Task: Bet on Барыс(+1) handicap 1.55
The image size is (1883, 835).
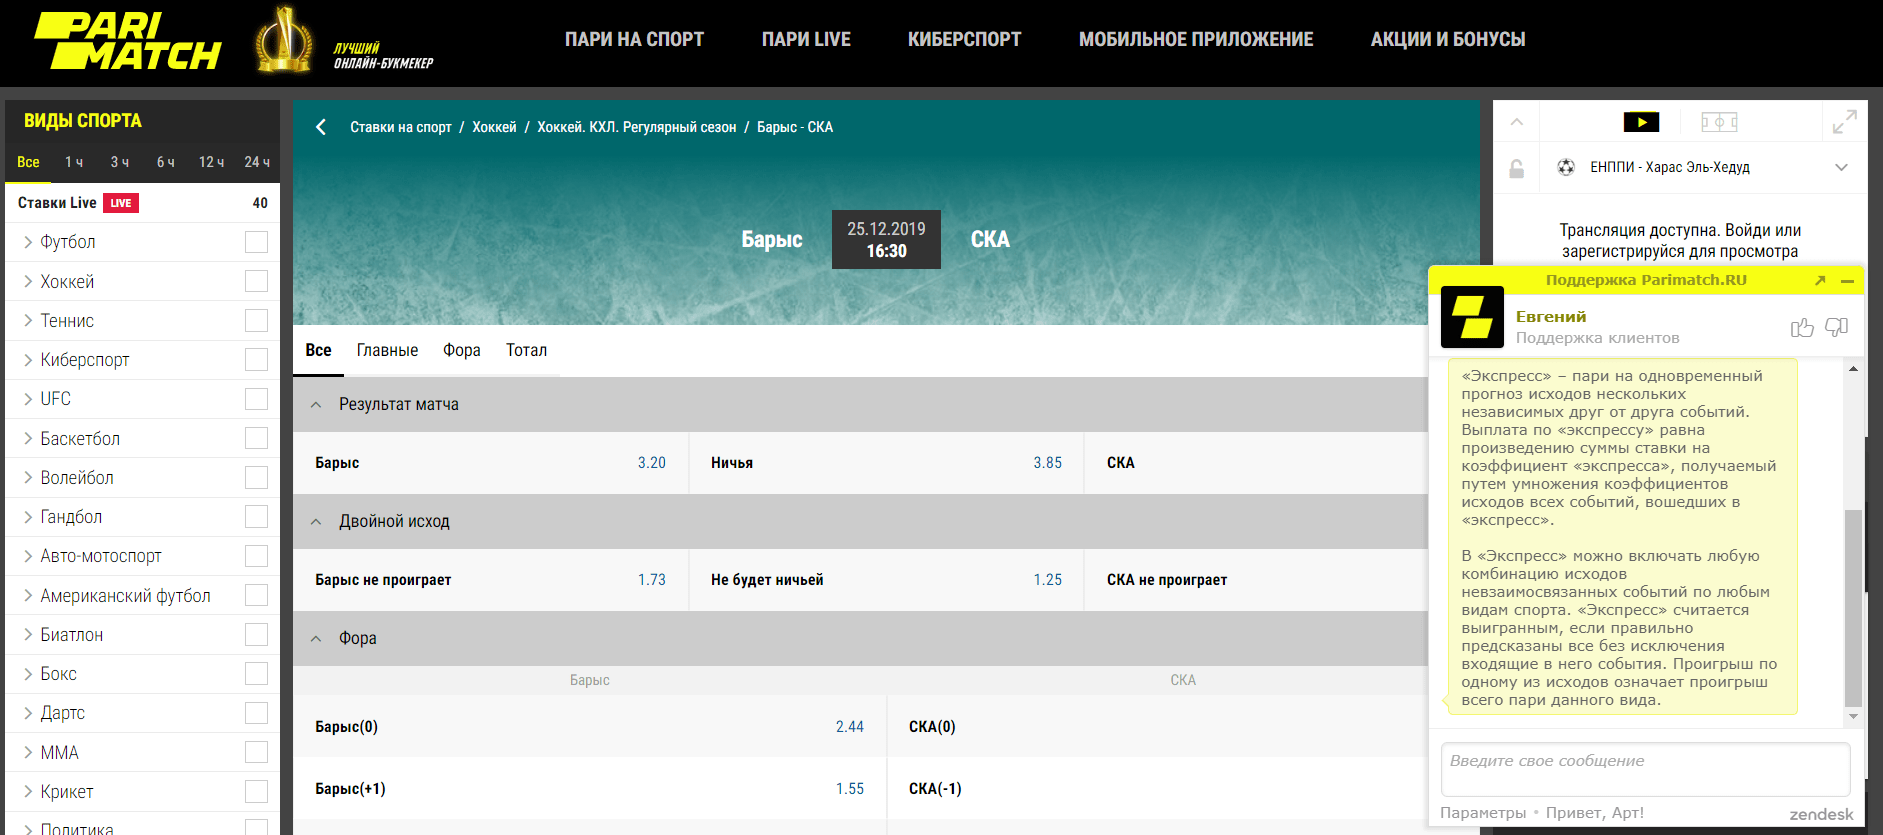Action: pyautogui.click(x=589, y=789)
